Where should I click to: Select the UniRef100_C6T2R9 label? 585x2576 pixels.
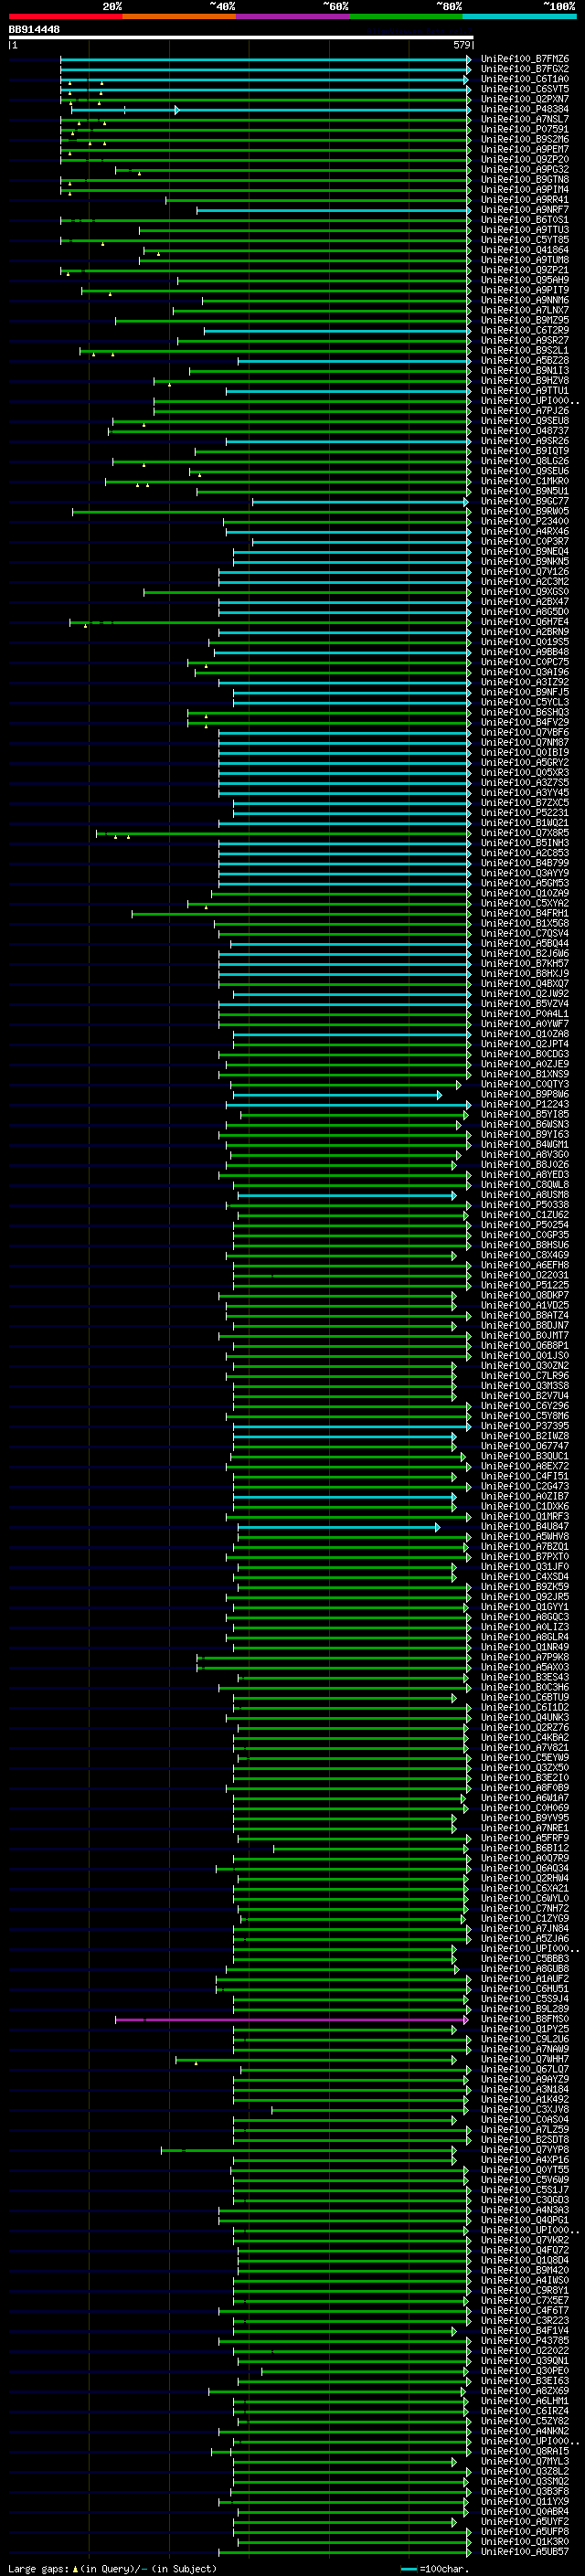pos(524,330)
